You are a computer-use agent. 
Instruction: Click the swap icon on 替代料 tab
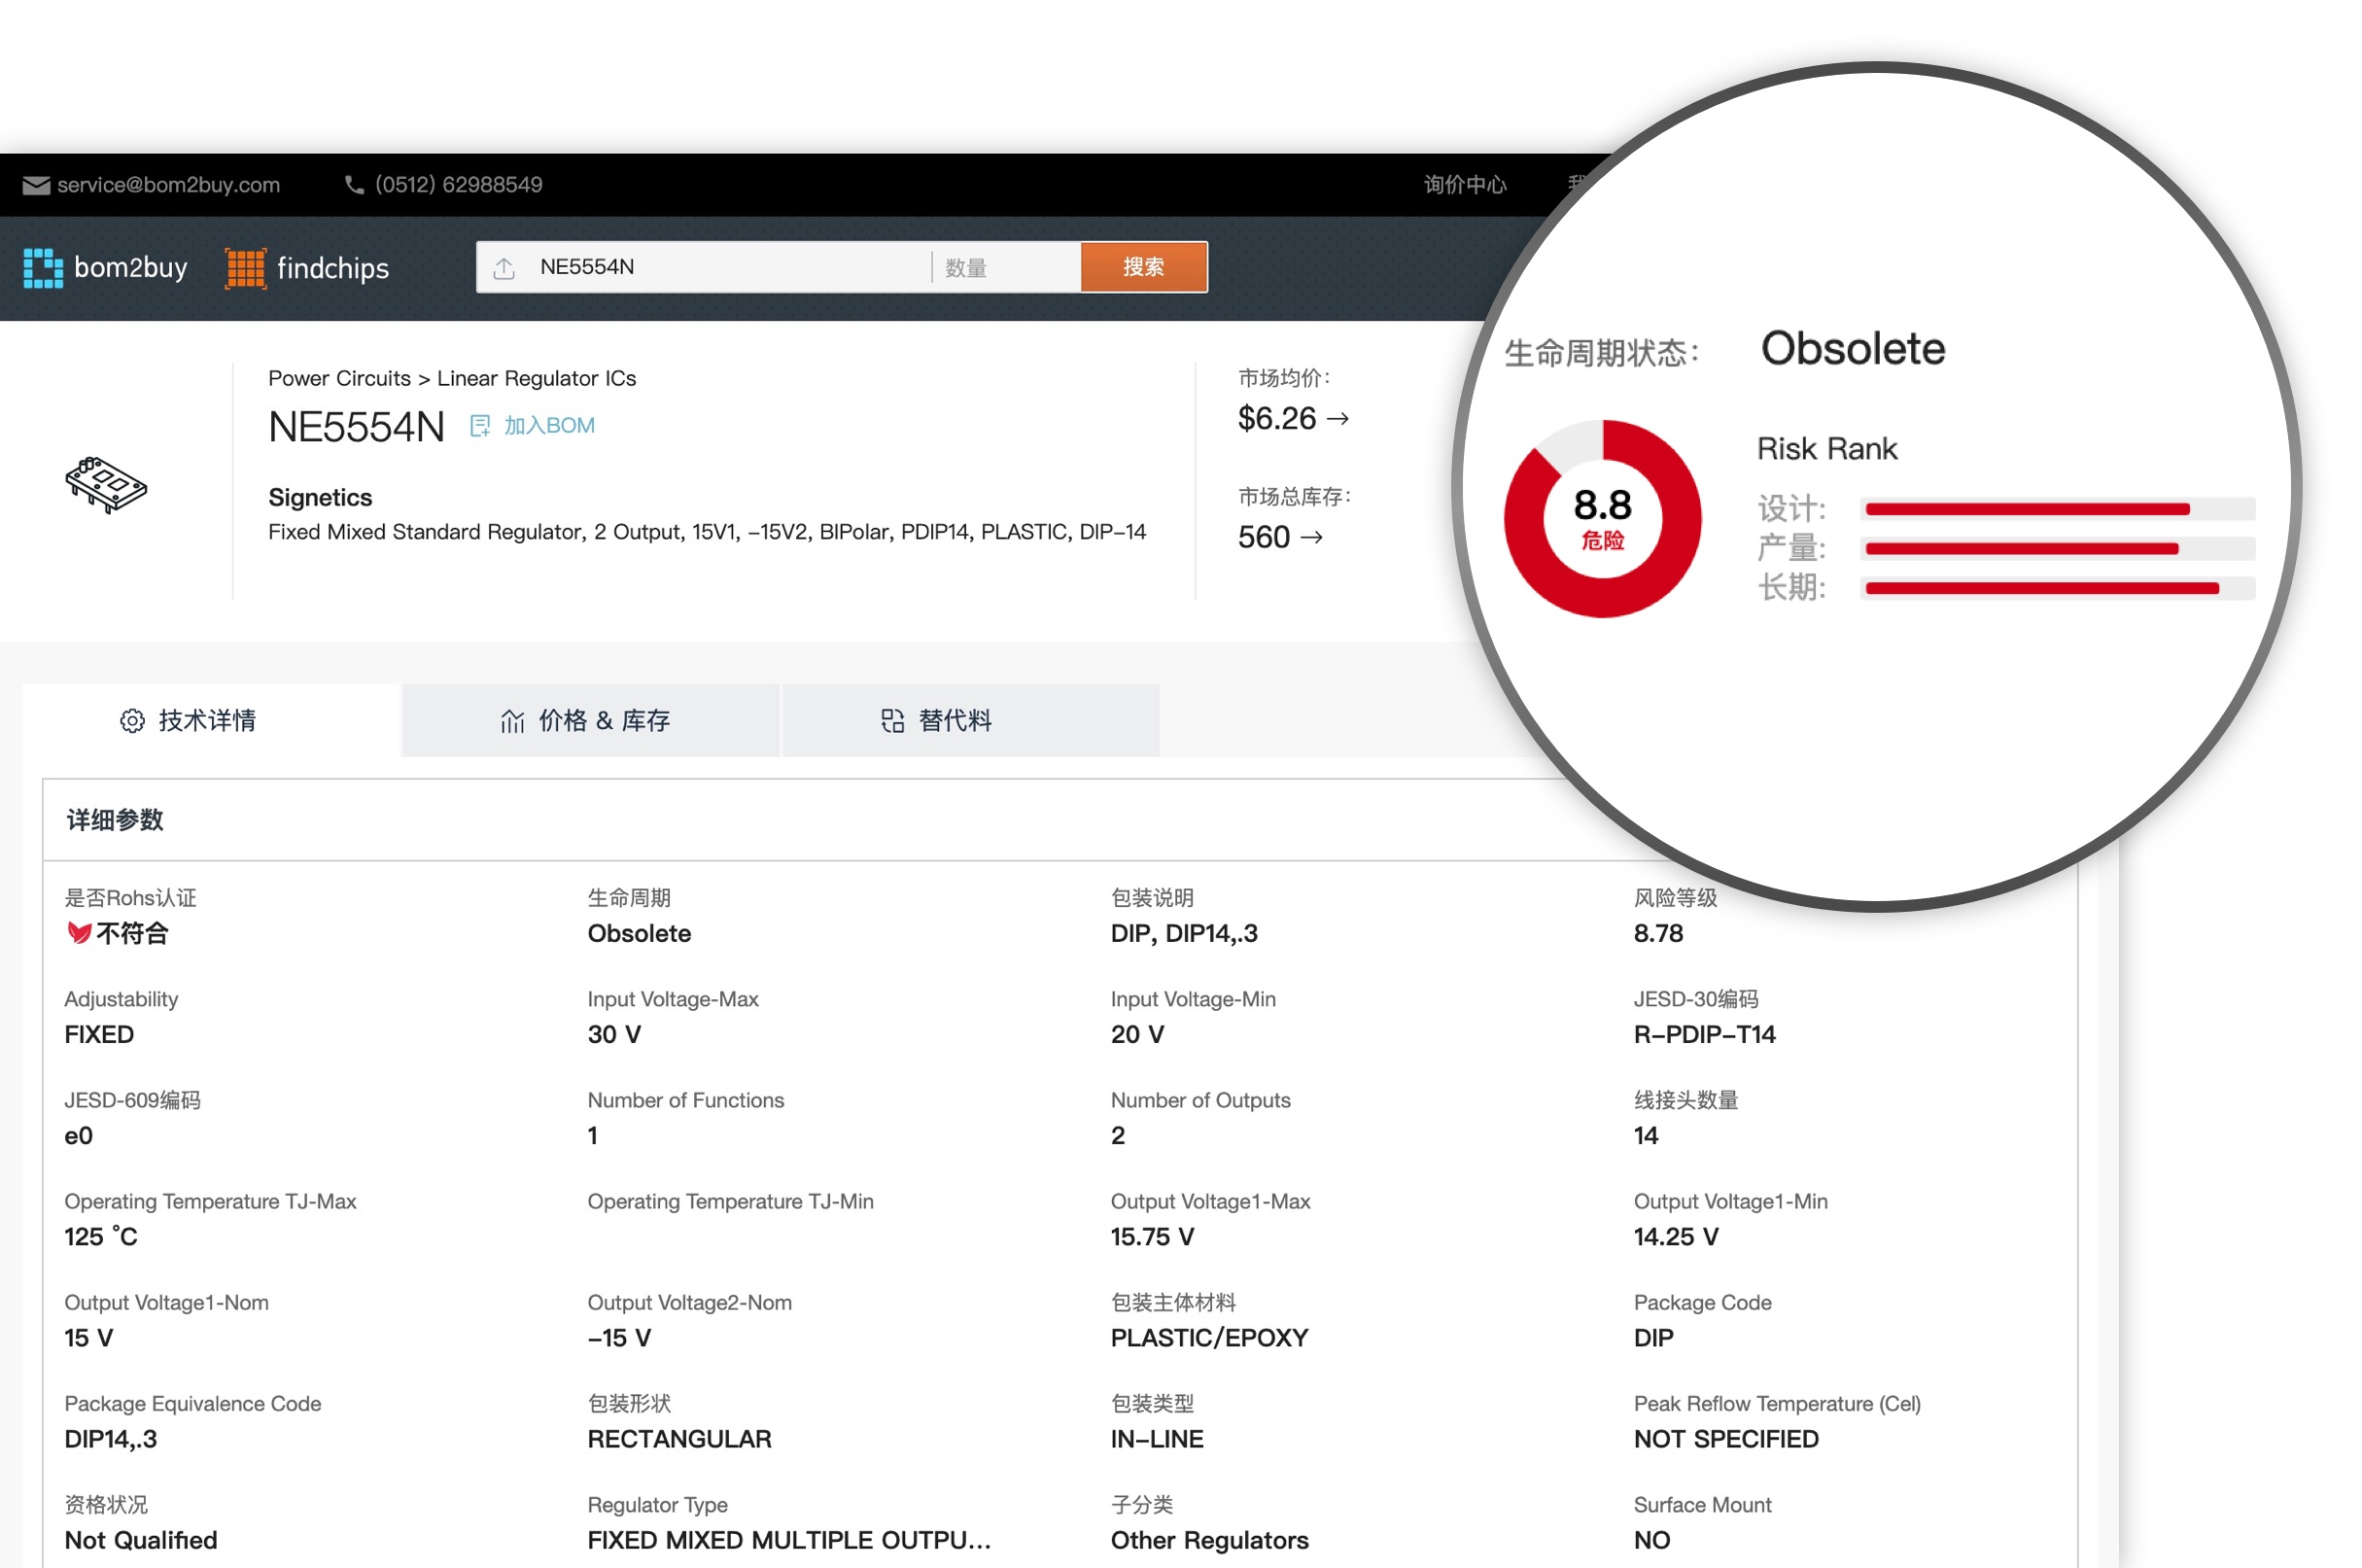892,721
